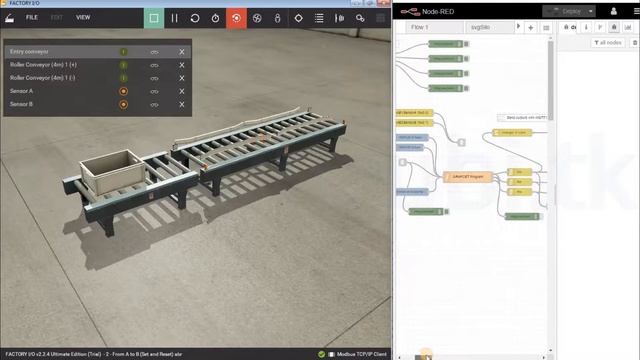Pause the Factory I/O simulation
This screenshot has height=360, width=640.
tap(174, 18)
